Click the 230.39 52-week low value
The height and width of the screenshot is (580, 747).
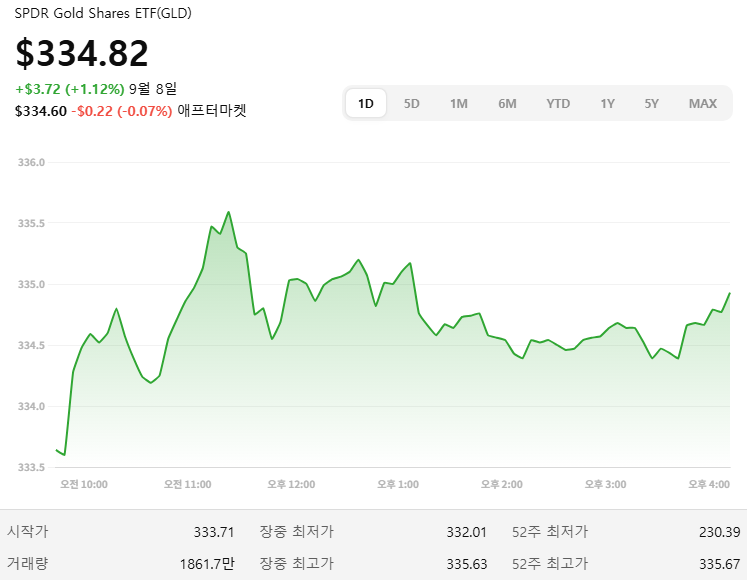coord(719,532)
